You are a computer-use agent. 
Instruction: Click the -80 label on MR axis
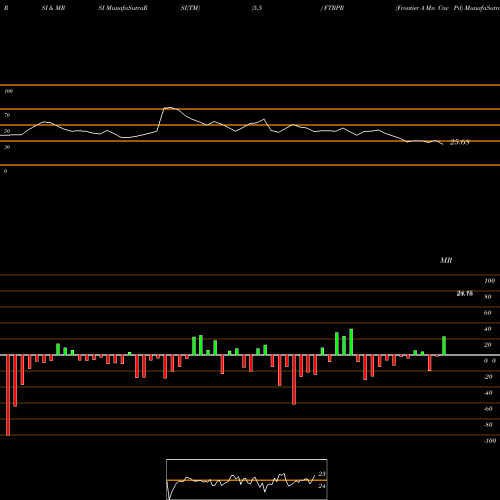pyautogui.click(x=488, y=425)
